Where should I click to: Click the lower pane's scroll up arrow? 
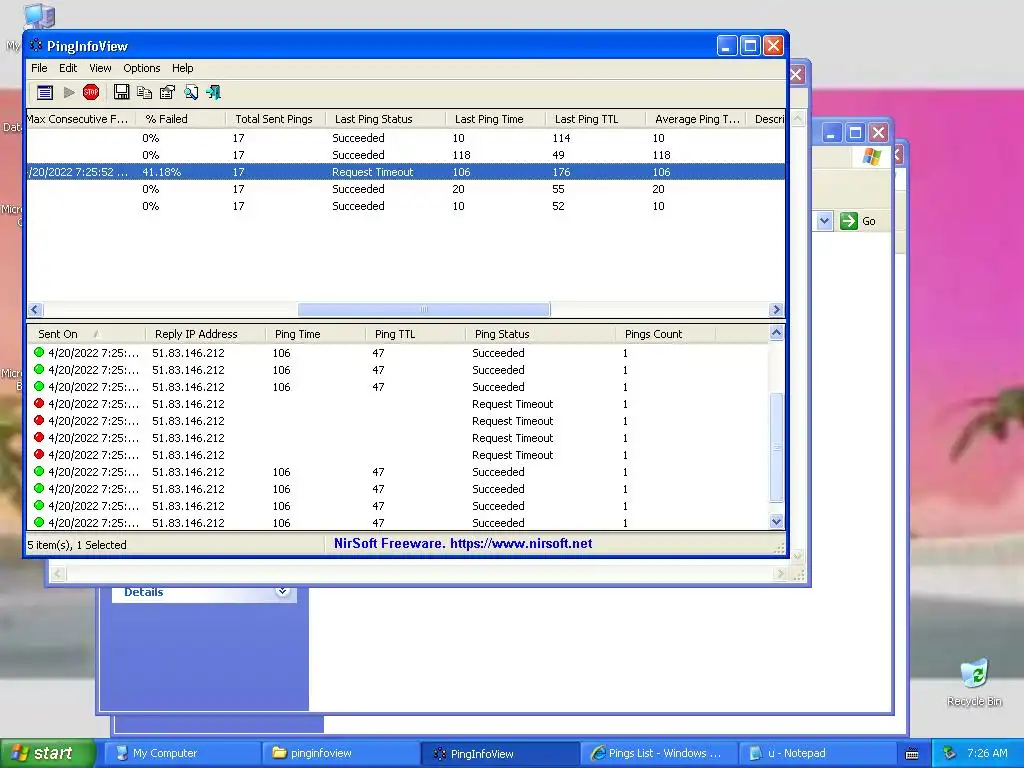(776, 333)
